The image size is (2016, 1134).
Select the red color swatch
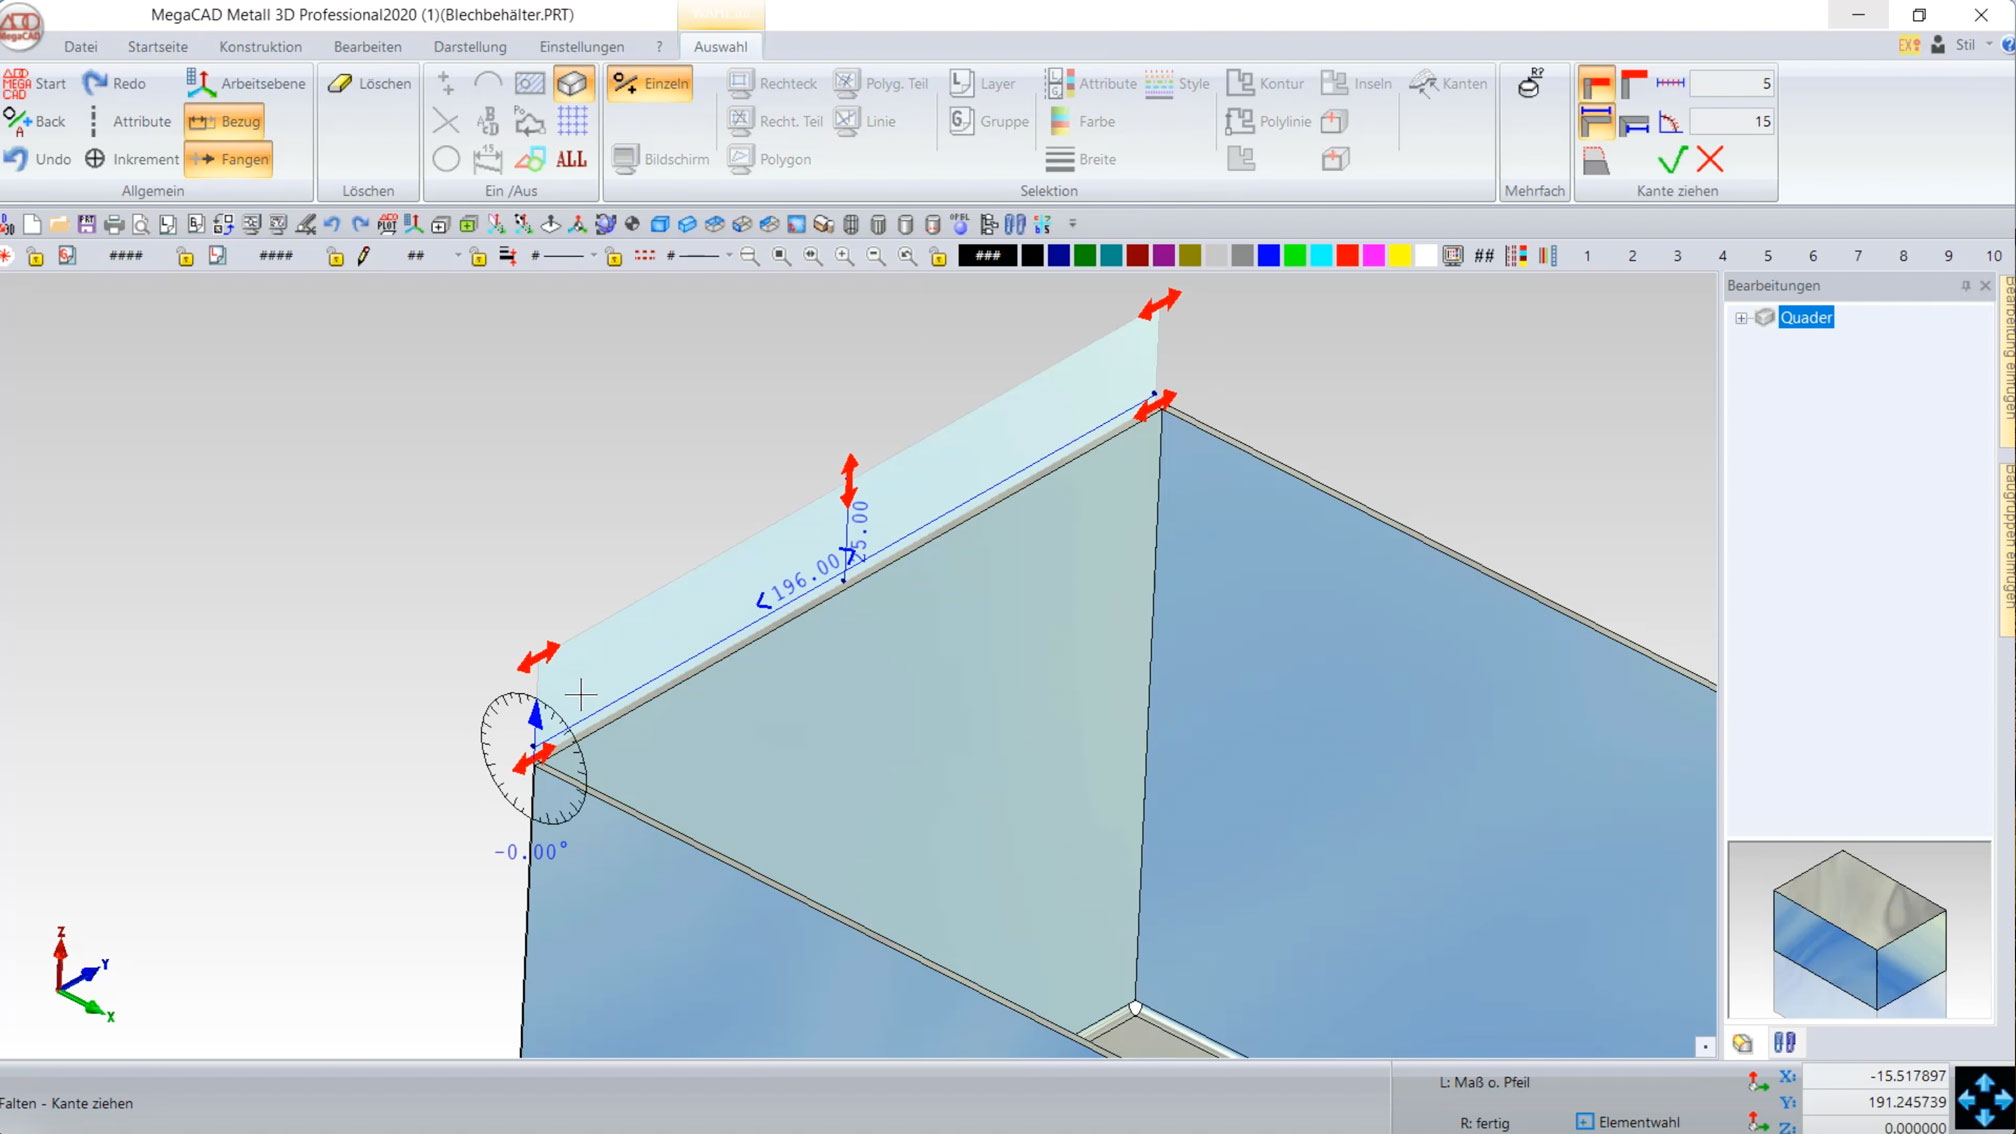coord(1347,255)
